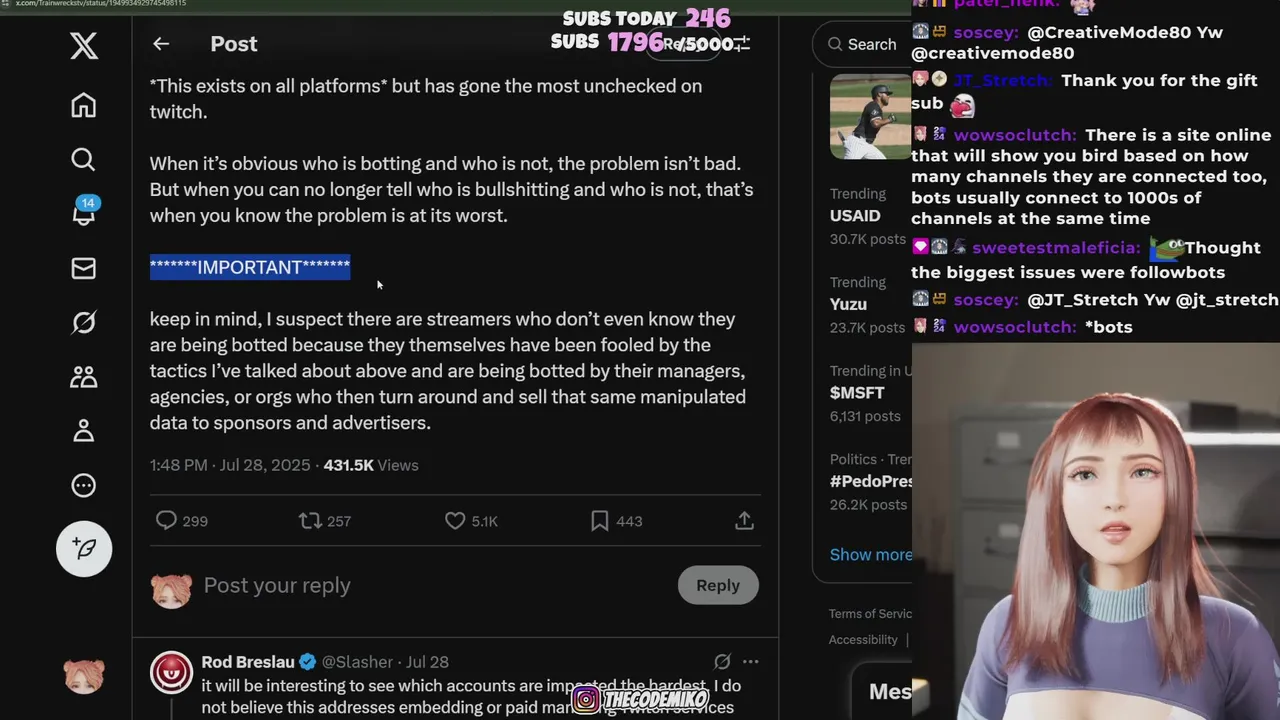Open three-dot menu on Rod Breslau reply
Screen dimensions: 1280x720
coord(751,662)
